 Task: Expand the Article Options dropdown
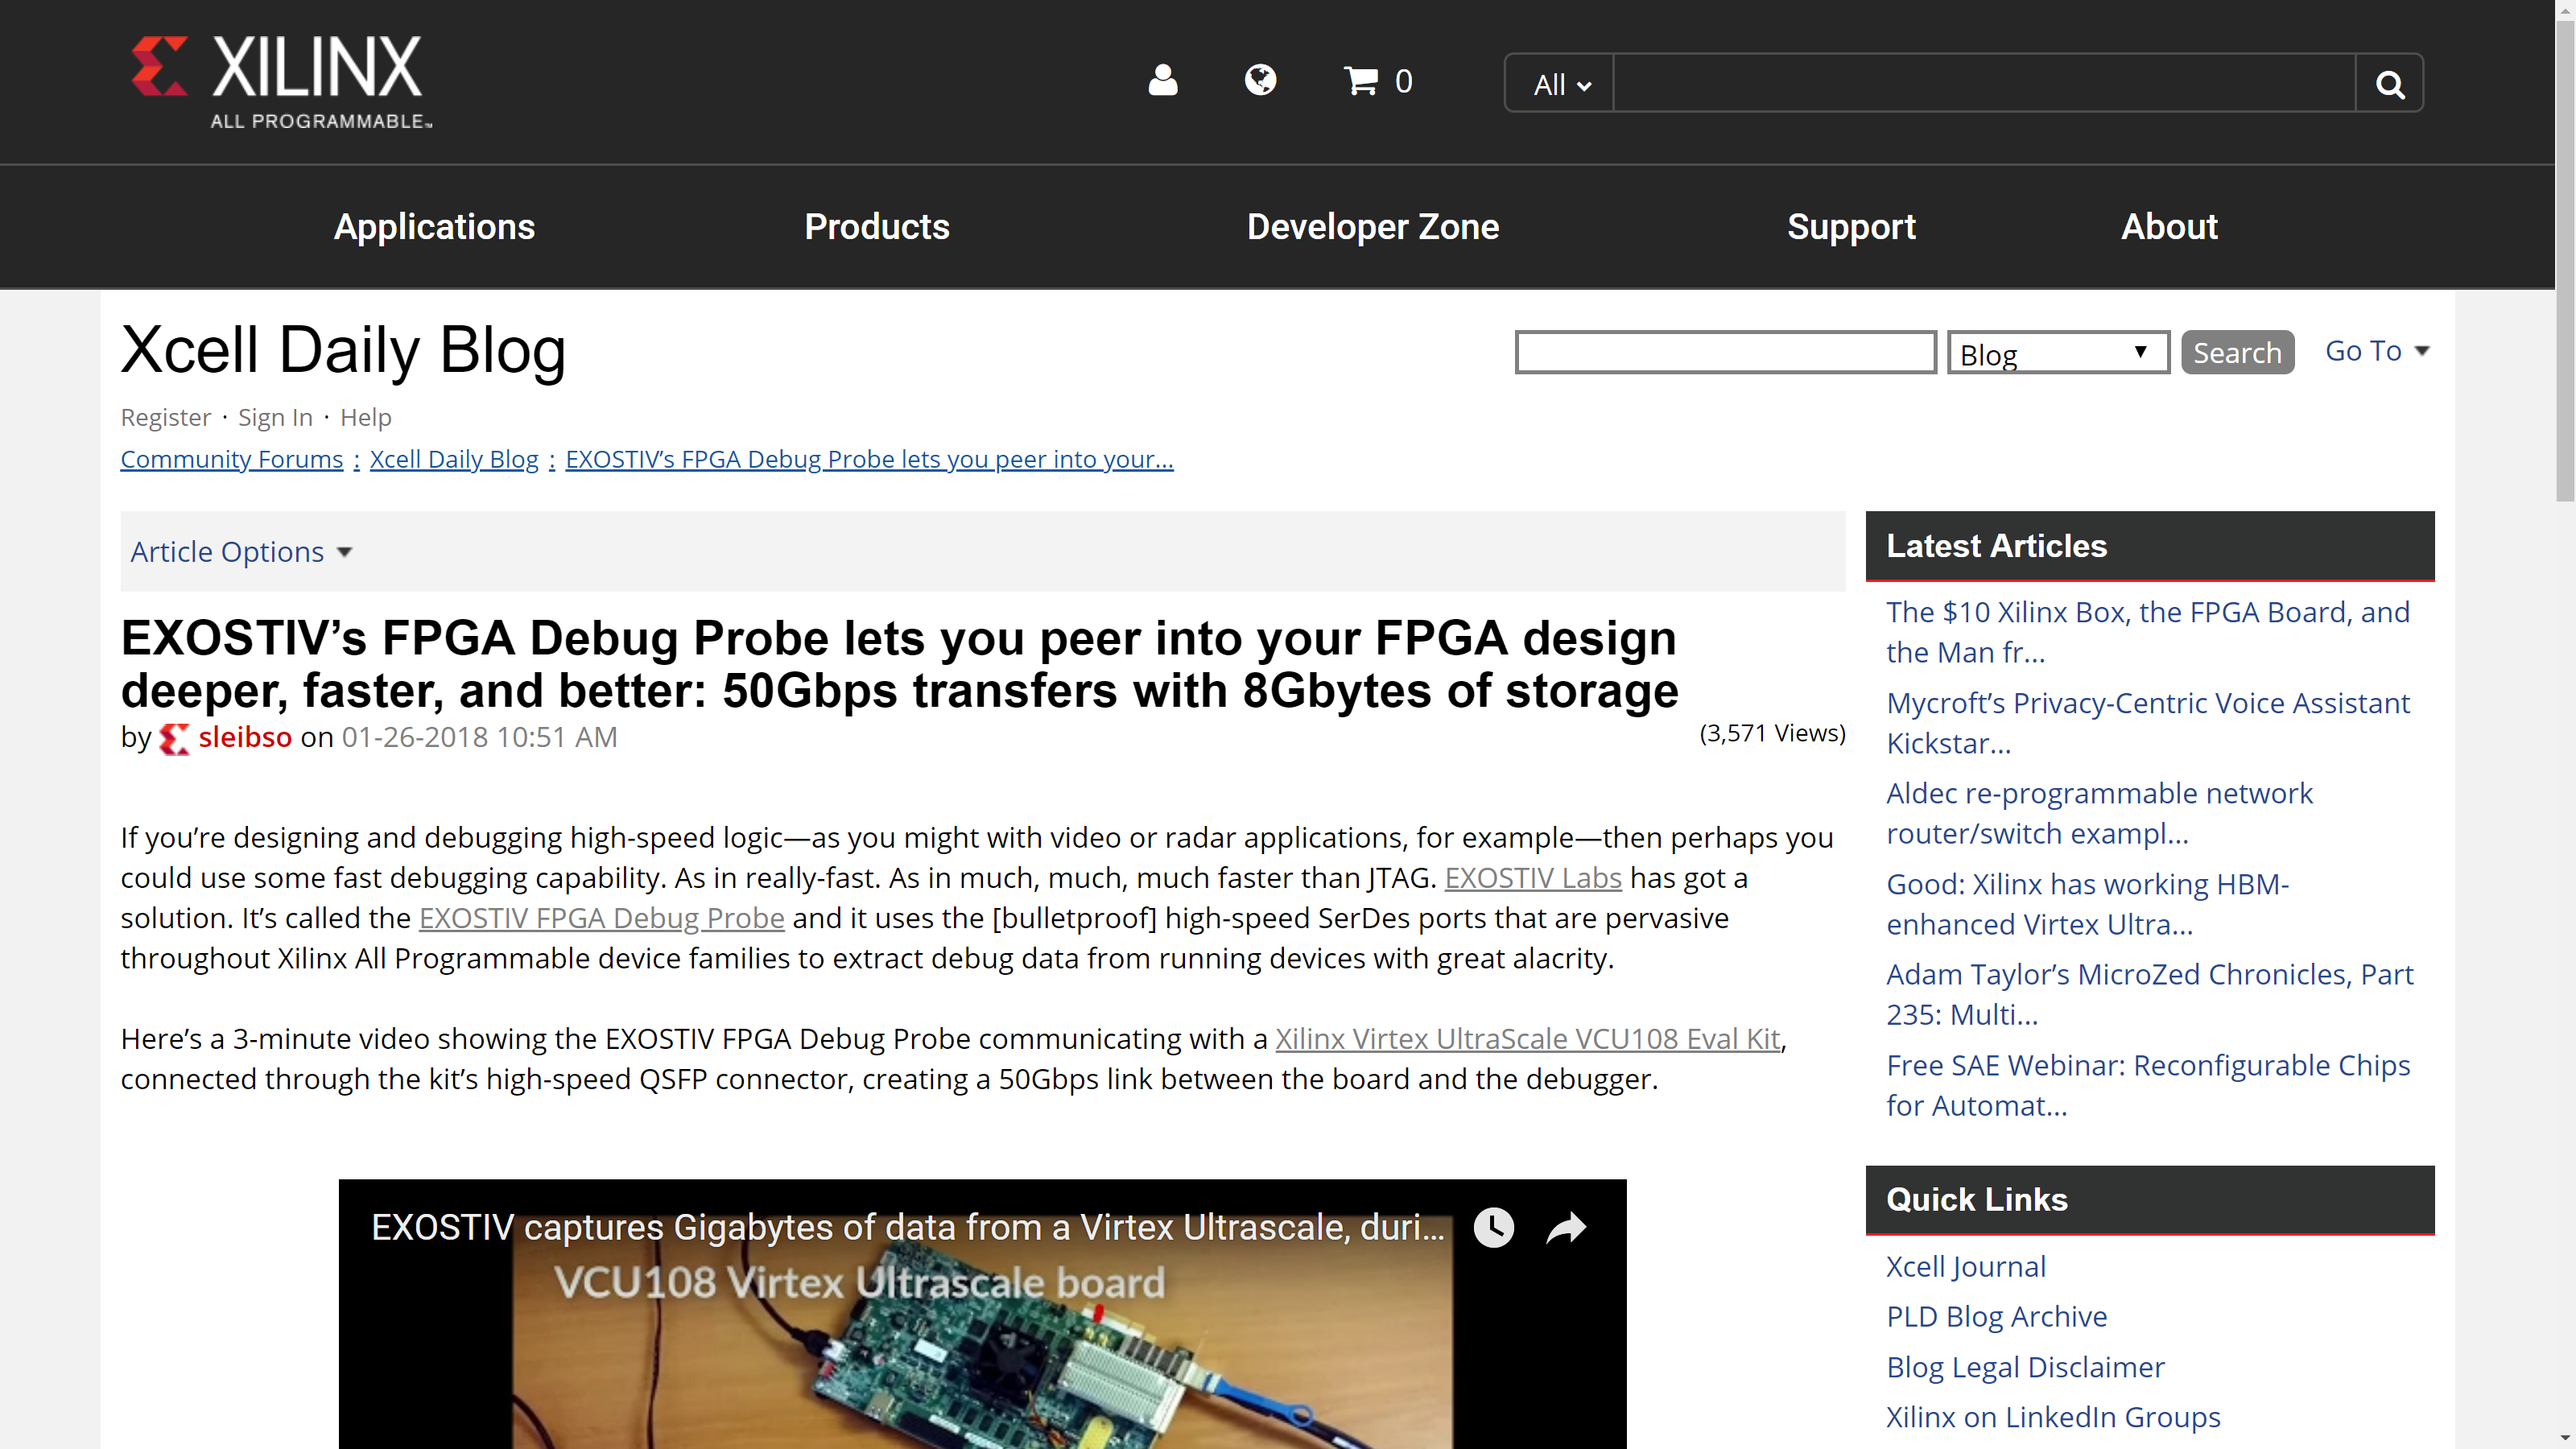[241, 552]
